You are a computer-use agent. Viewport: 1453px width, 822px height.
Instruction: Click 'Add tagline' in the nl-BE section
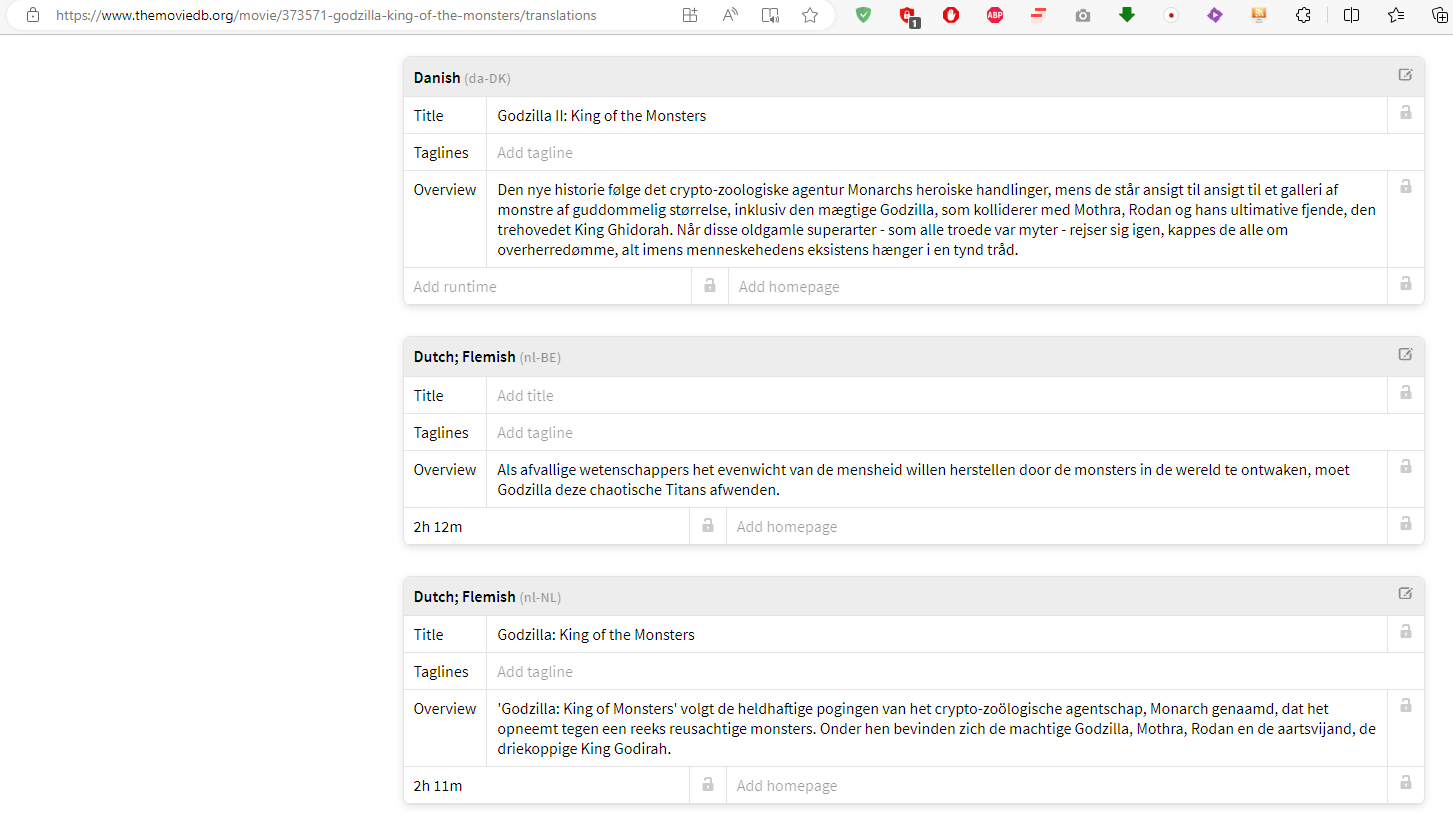click(535, 433)
